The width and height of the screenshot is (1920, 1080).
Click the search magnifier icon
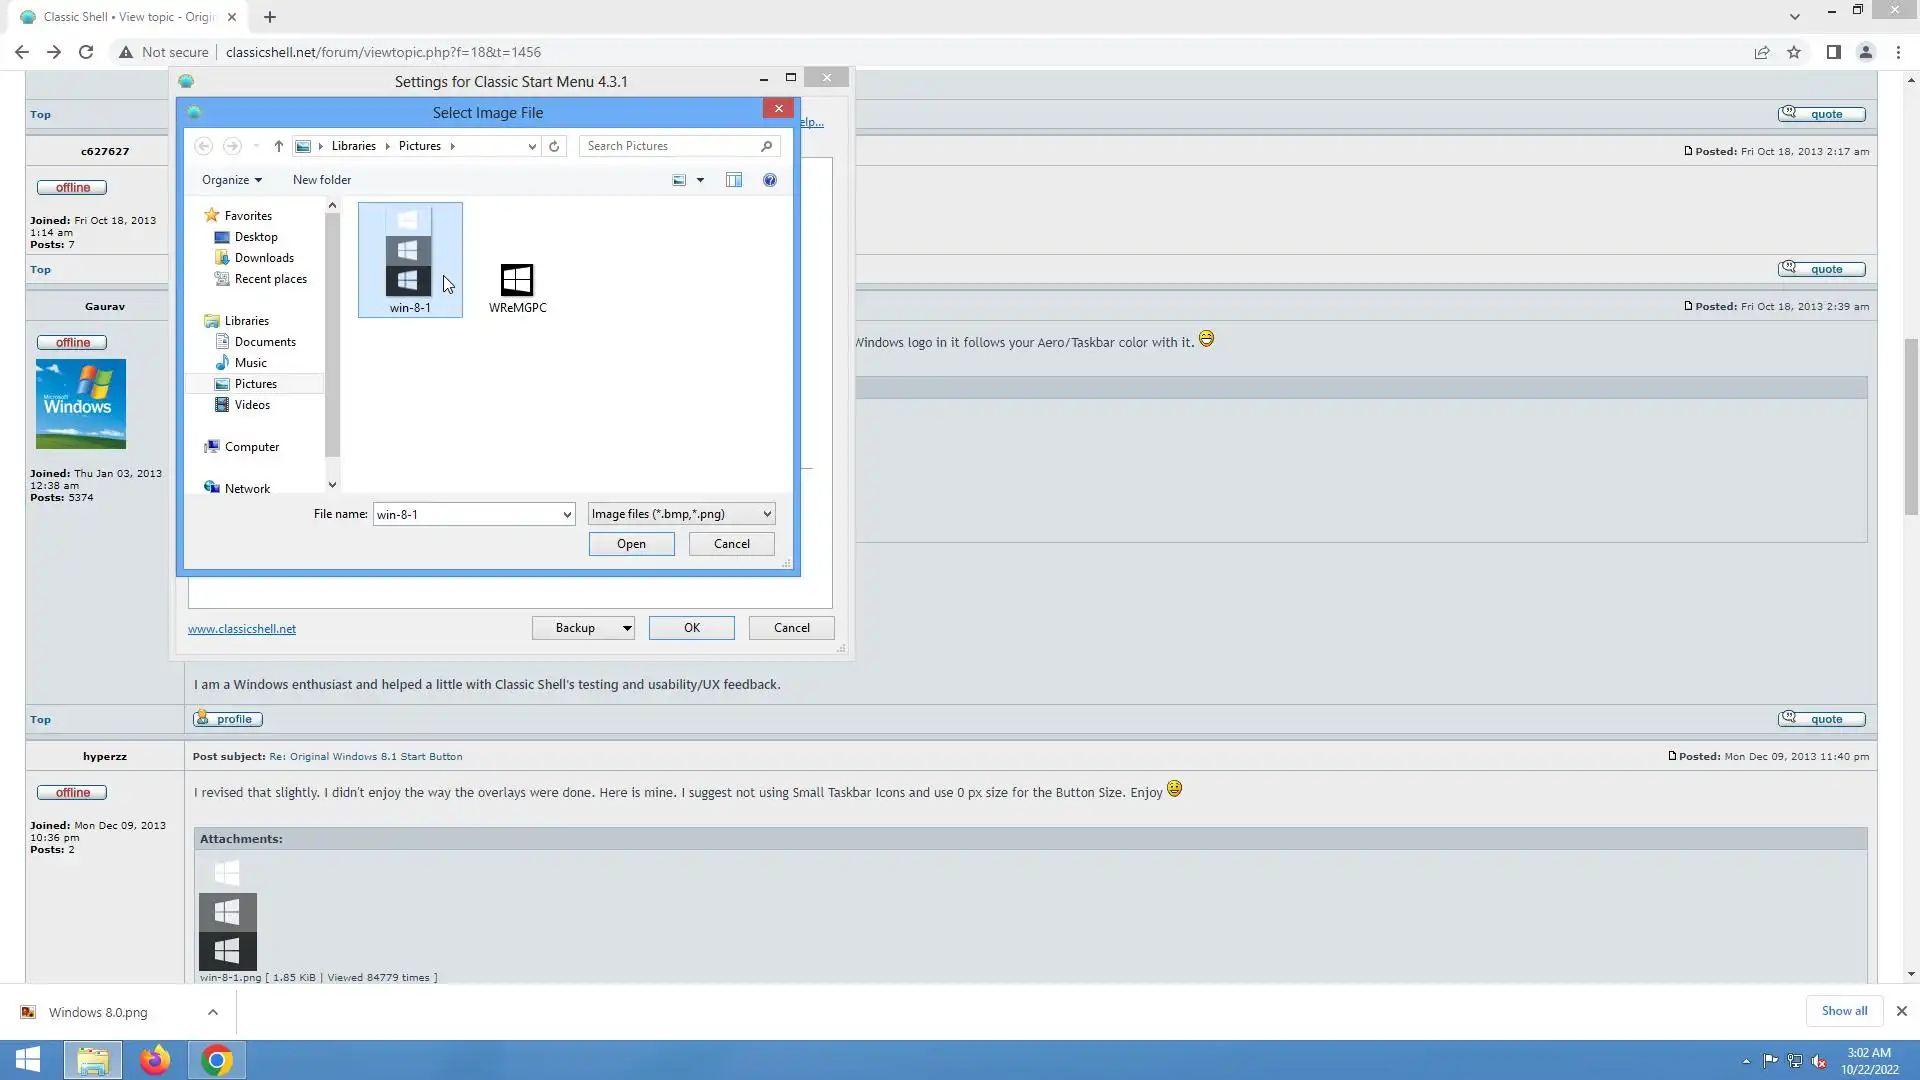pos(767,146)
